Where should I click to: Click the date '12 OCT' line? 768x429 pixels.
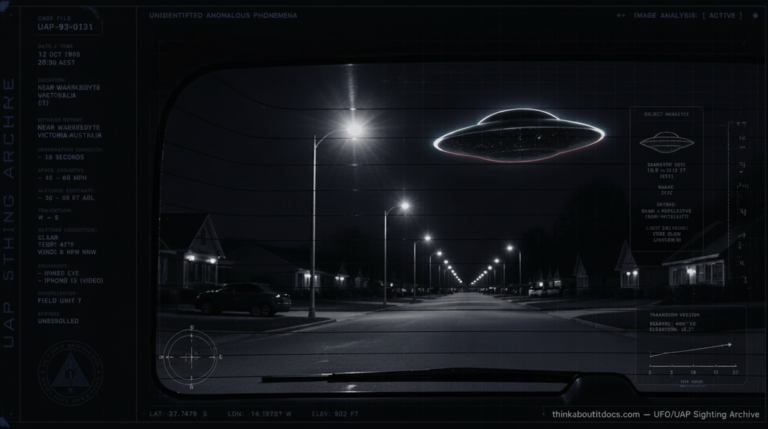coord(59,55)
